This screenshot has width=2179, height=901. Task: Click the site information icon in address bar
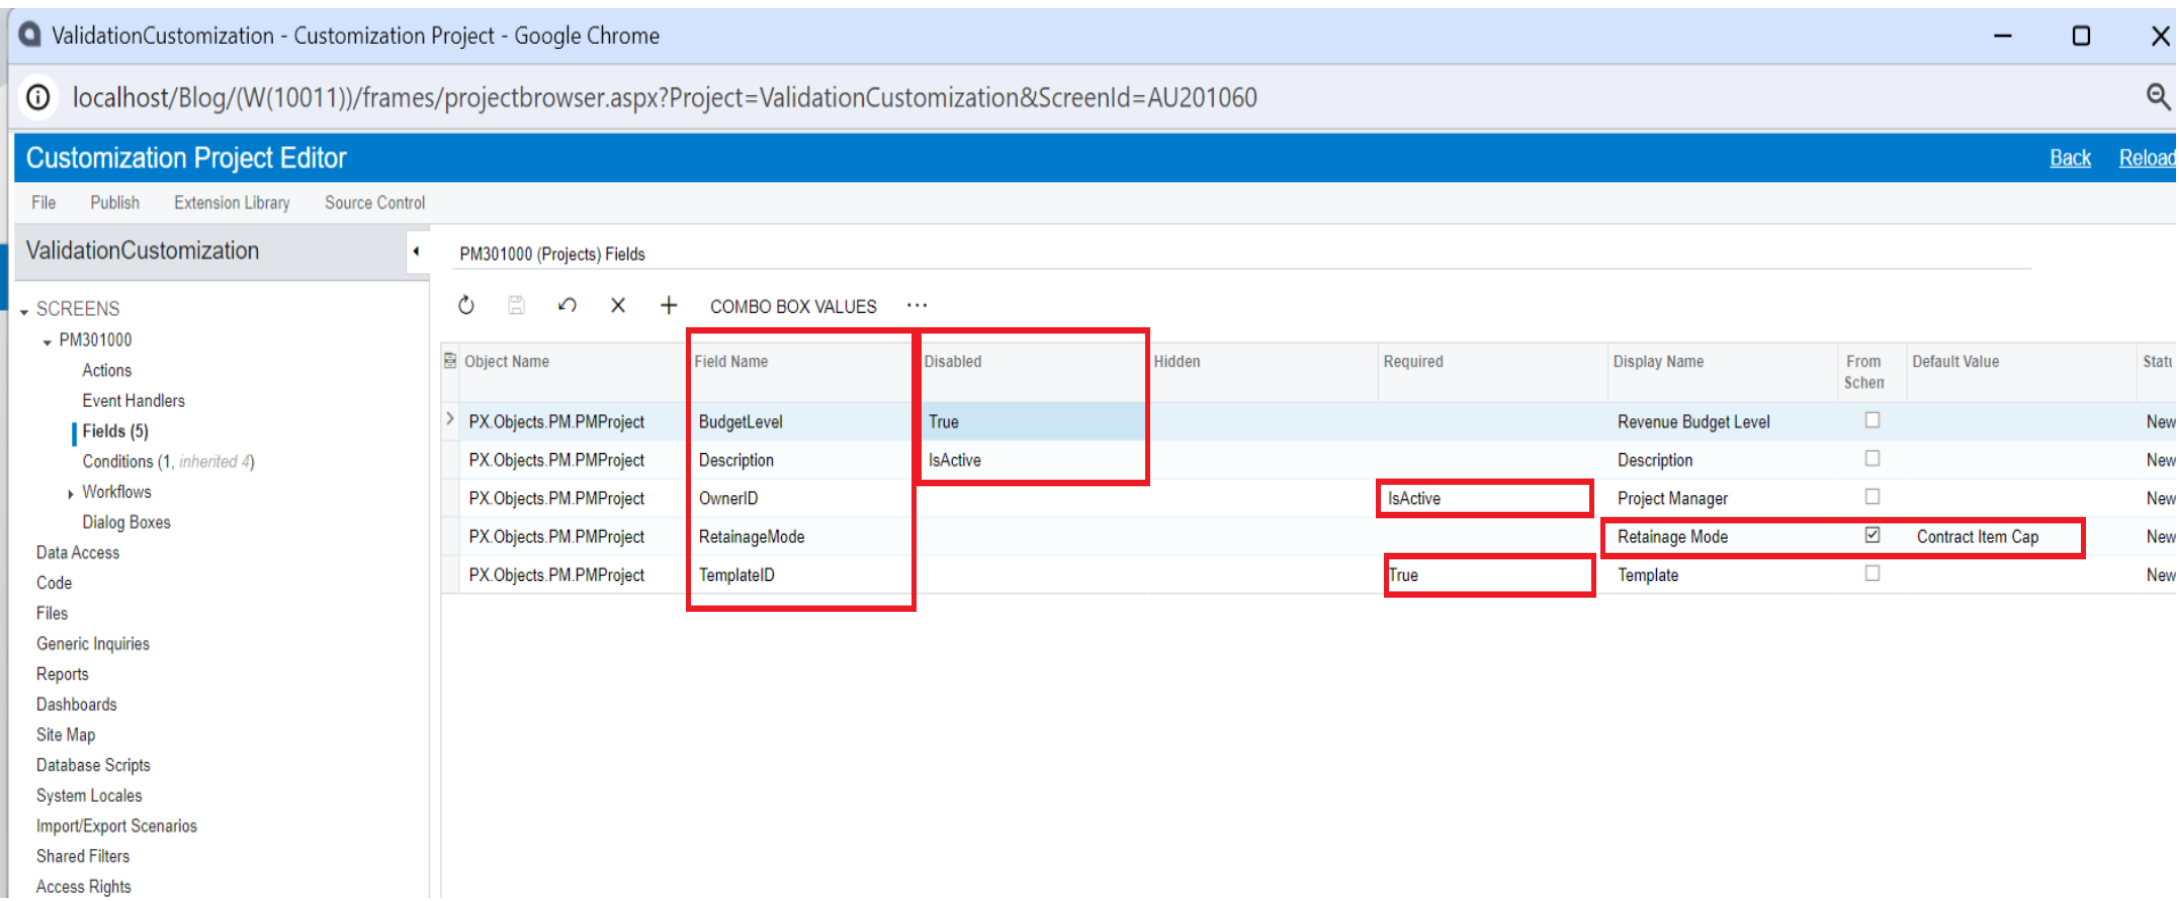(x=38, y=97)
